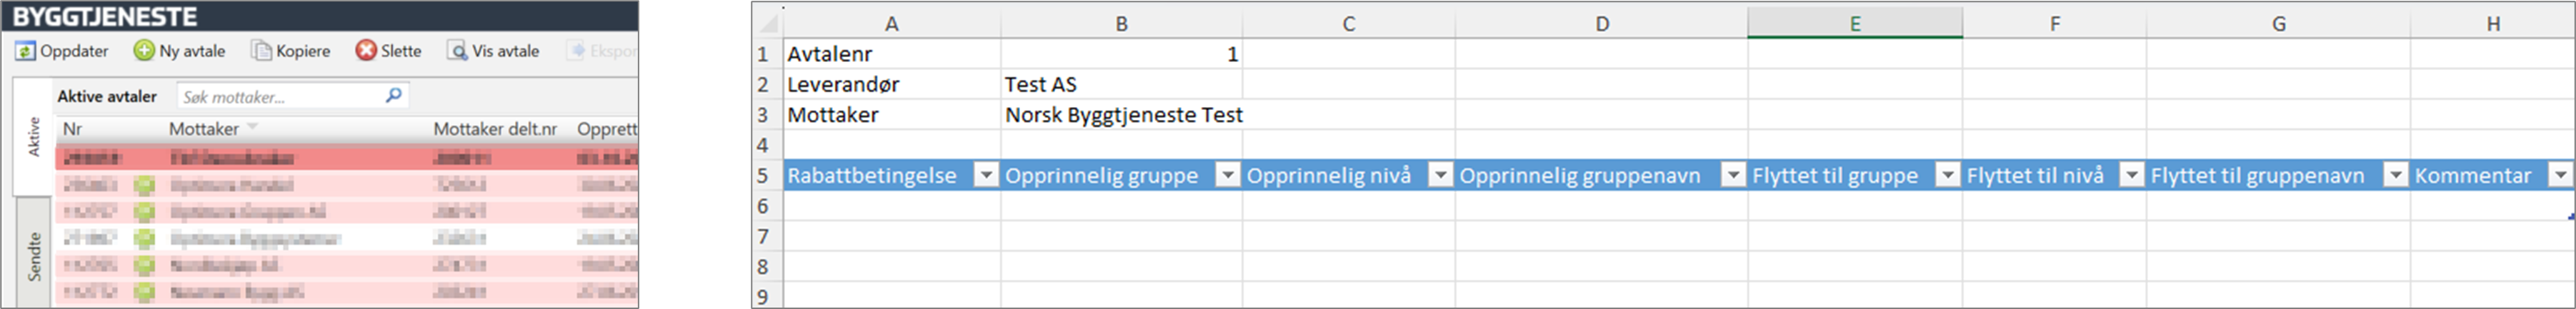
Task: Open the Rabattbetingelse filter dropdown
Action: click(986, 176)
